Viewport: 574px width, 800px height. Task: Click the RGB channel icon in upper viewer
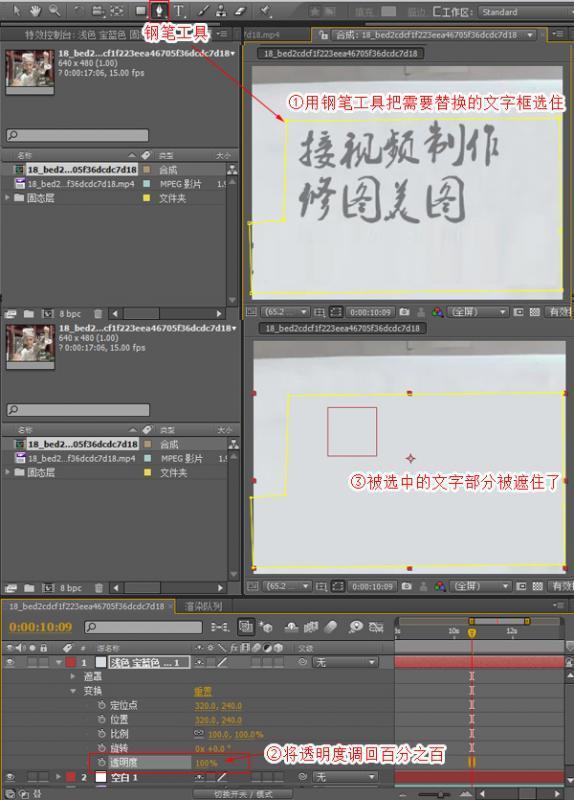click(x=438, y=312)
